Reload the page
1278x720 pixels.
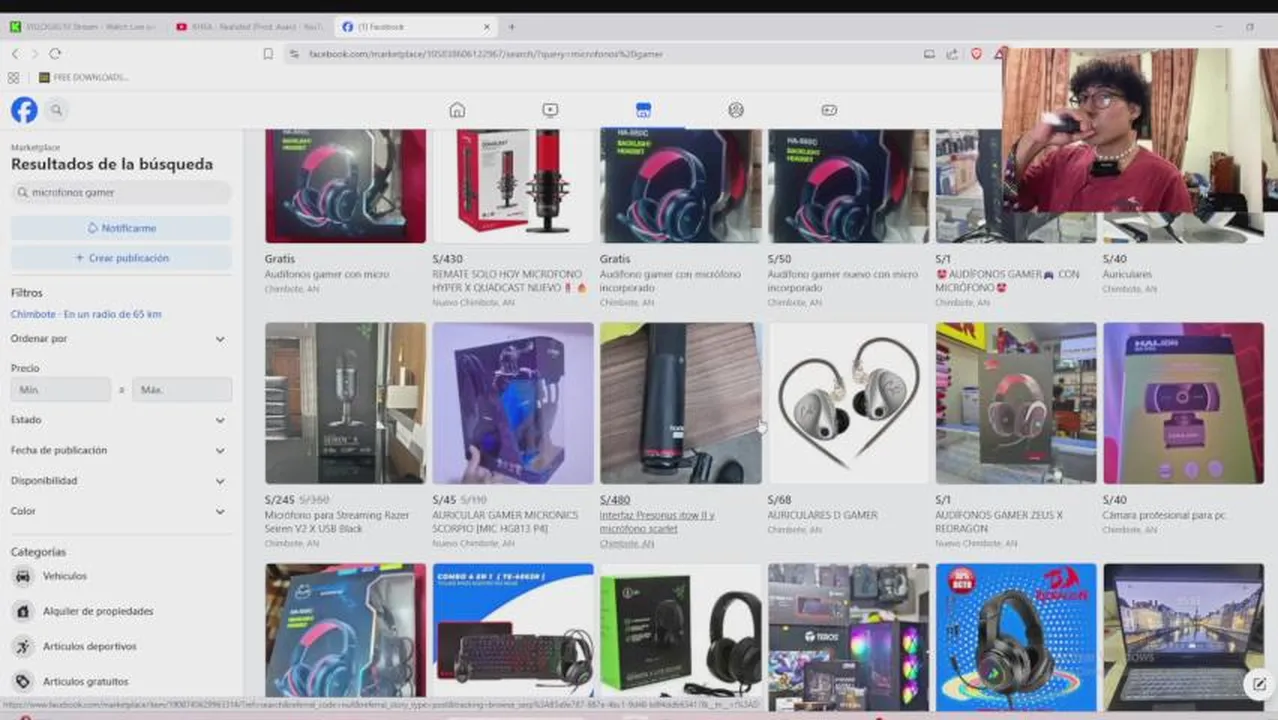(55, 53)
